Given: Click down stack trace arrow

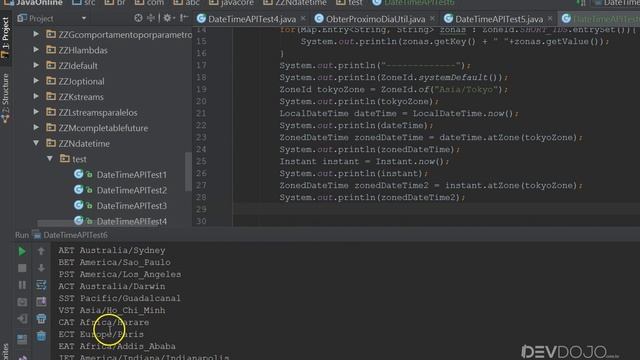Looking at the screenshot, I should click(41, 268).
